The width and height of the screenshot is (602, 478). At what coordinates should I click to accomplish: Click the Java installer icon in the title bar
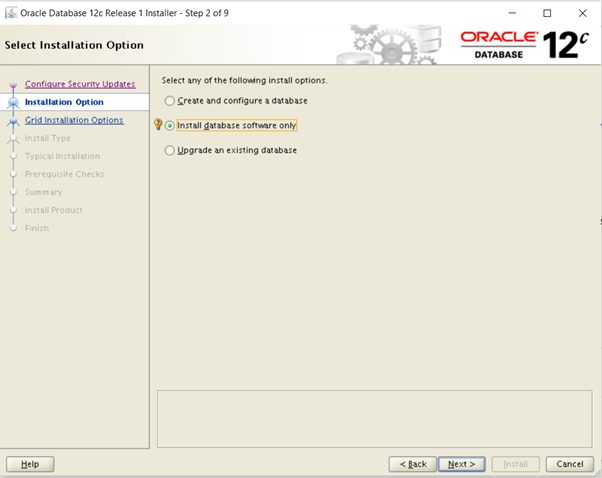pos(11,13)
